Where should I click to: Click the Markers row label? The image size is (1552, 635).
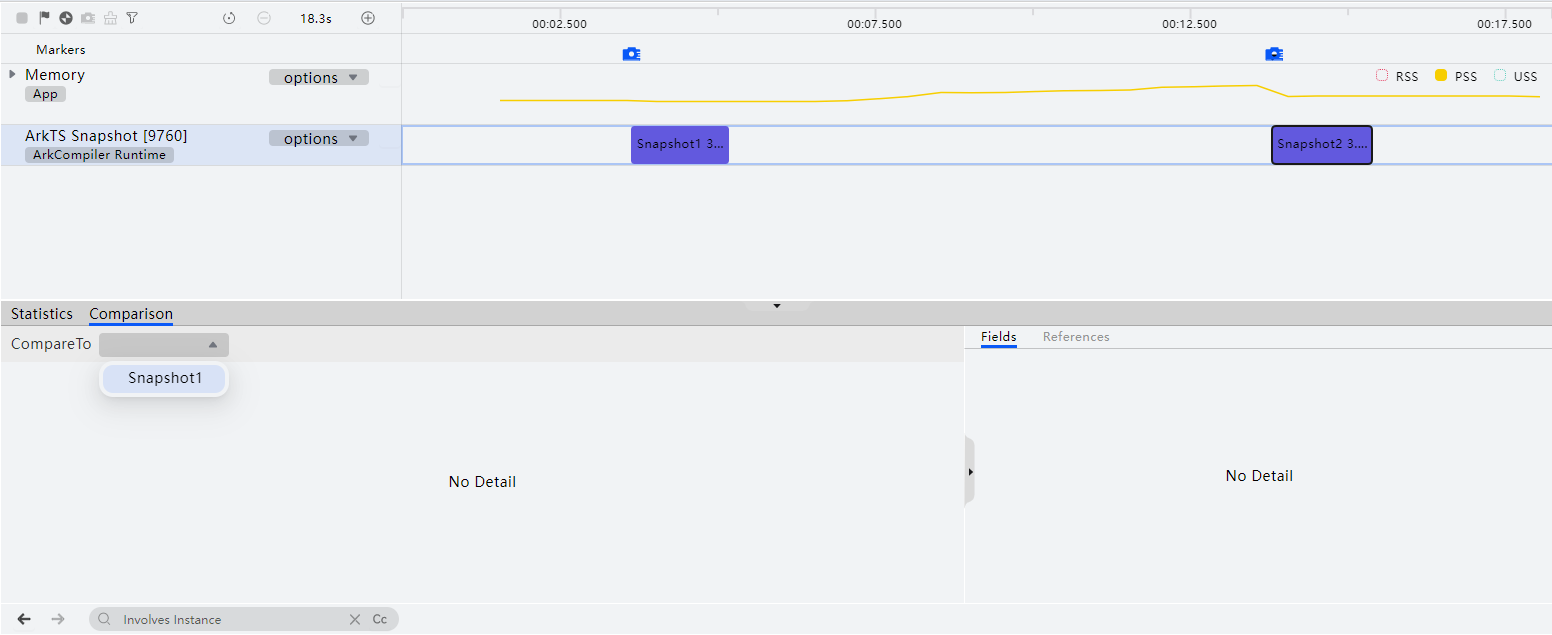click(61, 49)
